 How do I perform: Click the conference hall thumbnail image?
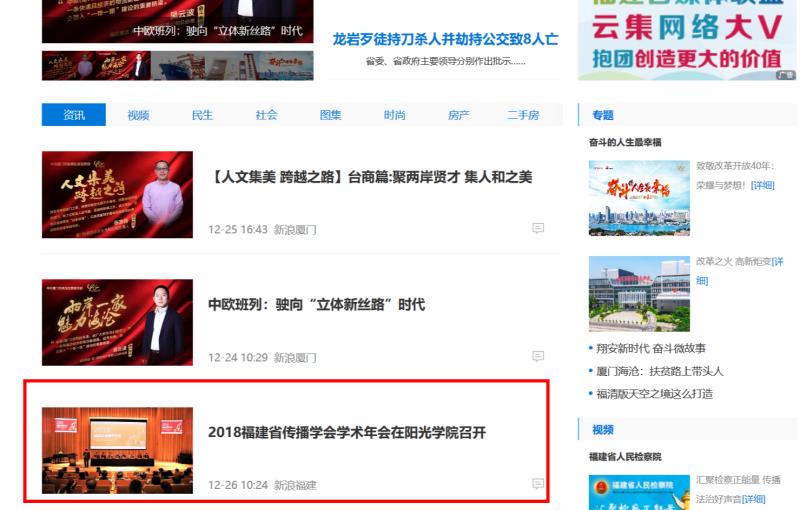(117, 450)
